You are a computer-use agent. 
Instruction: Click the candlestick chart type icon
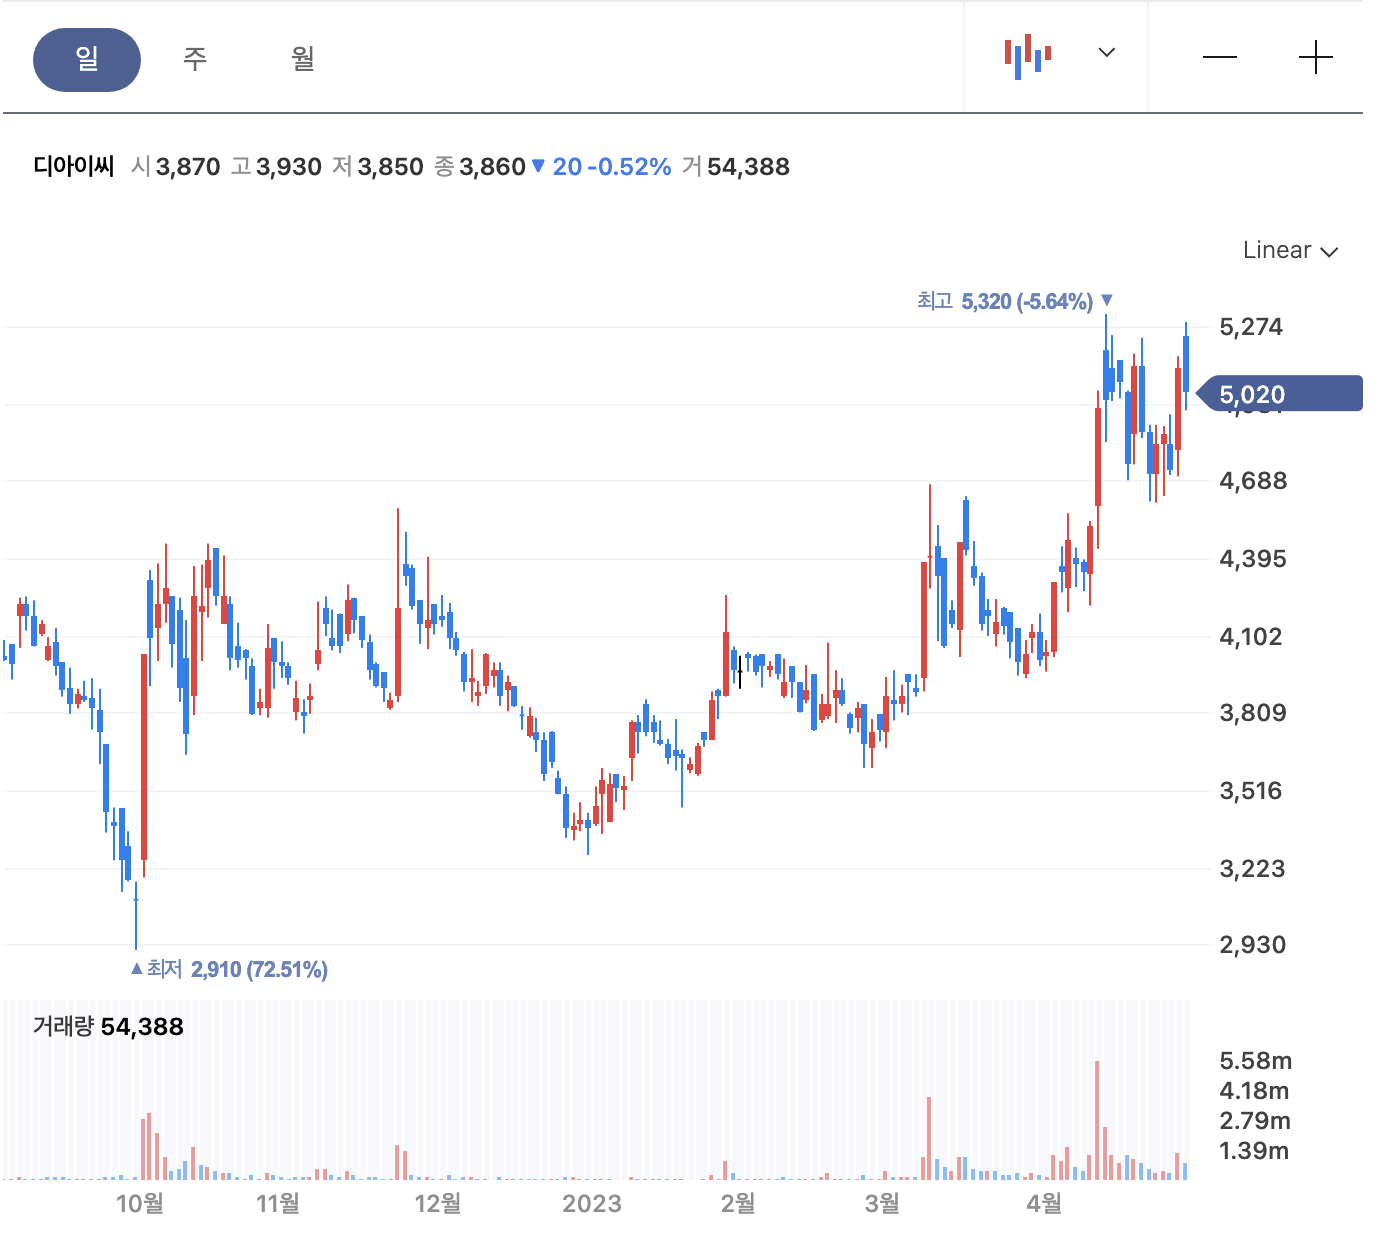tap(1028, 56)
